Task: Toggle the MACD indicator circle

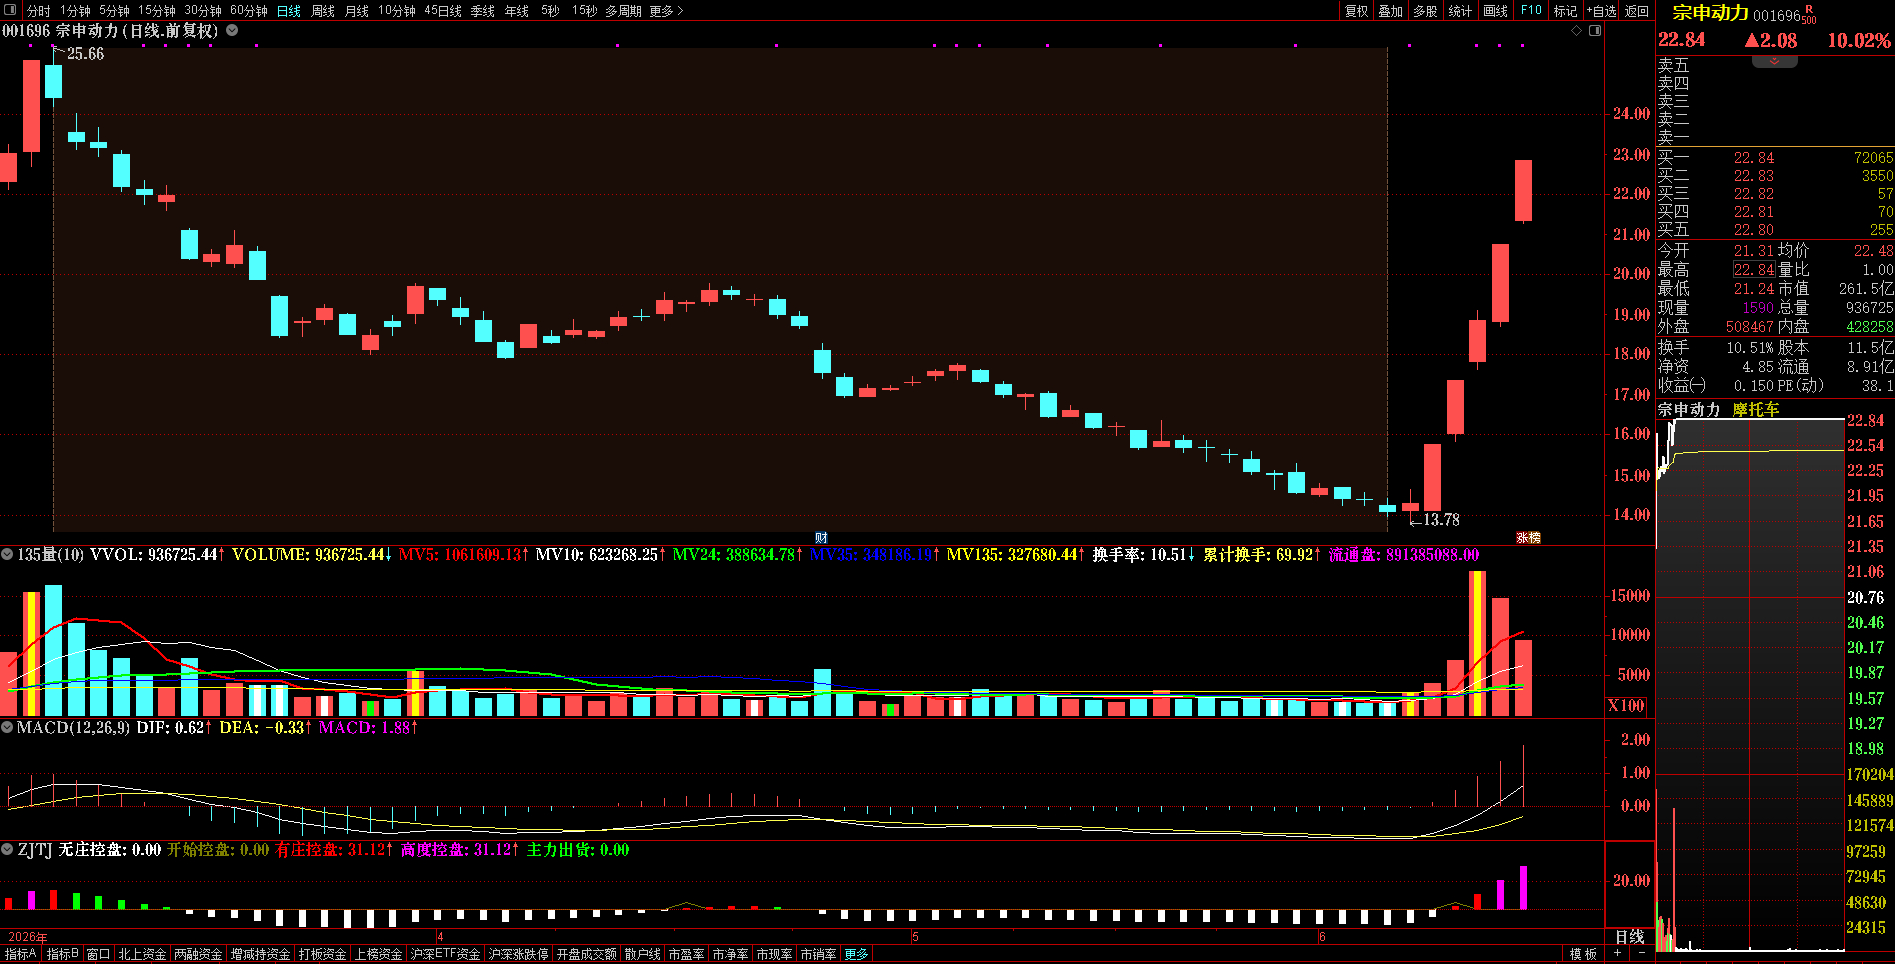Action: coord(7,727)
